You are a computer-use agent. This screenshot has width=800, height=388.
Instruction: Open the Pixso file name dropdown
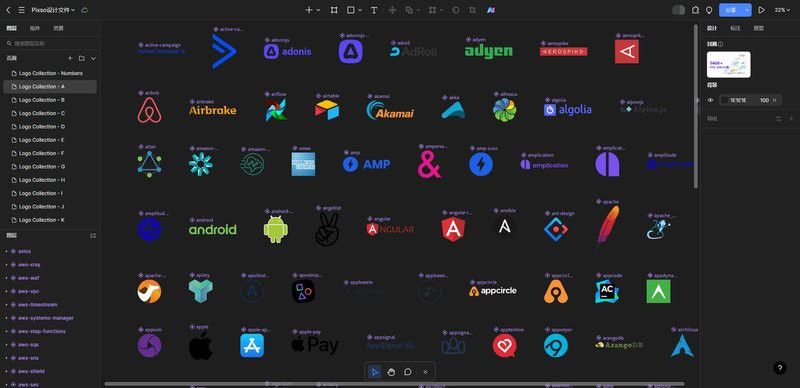[x=53, y=10]
